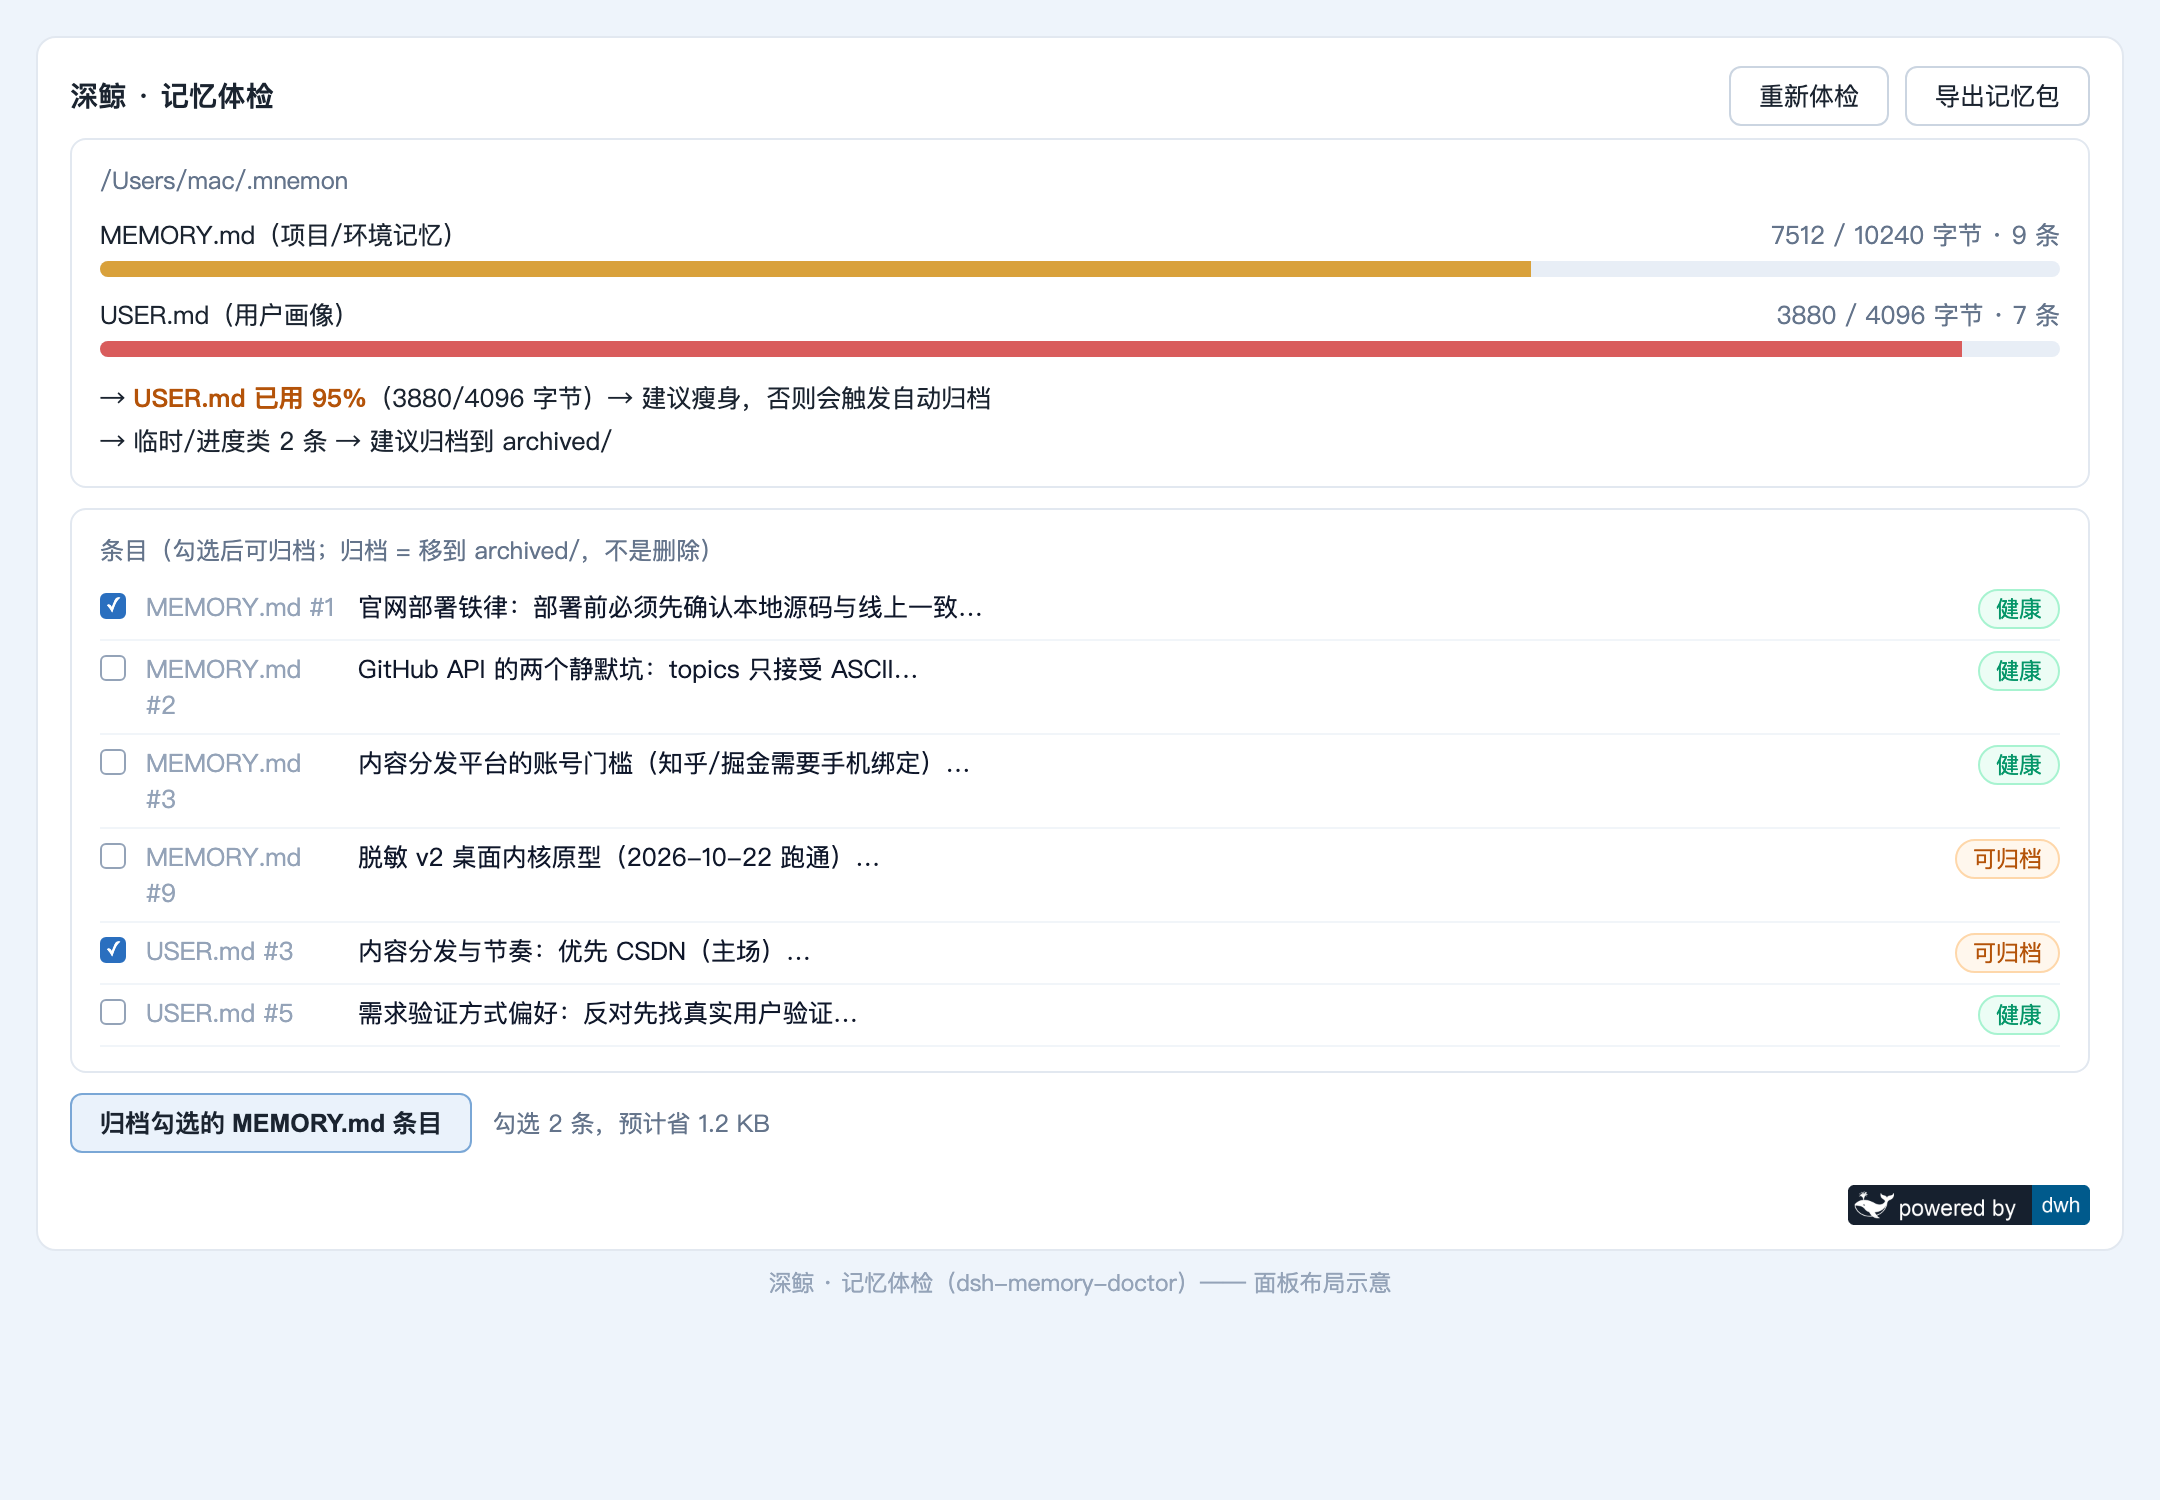Screen dimensions: 2160x1500
Task: Click 可归档 badge on MEMORY.md #9 row
Action: (2007, 859)
